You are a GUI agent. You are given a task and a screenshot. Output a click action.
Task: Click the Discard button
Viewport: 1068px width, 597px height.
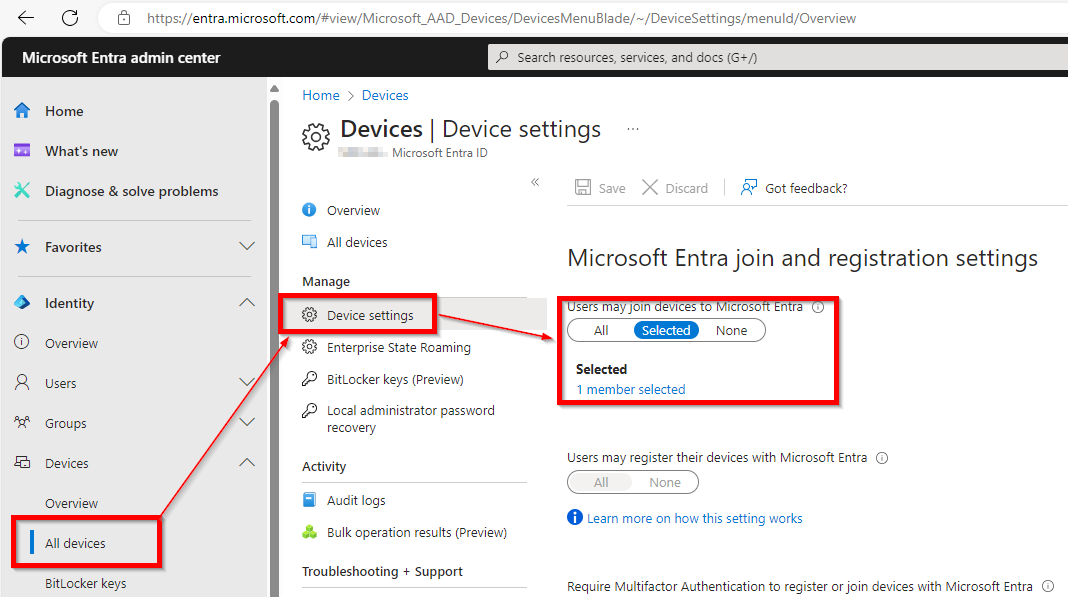(675, 188)
